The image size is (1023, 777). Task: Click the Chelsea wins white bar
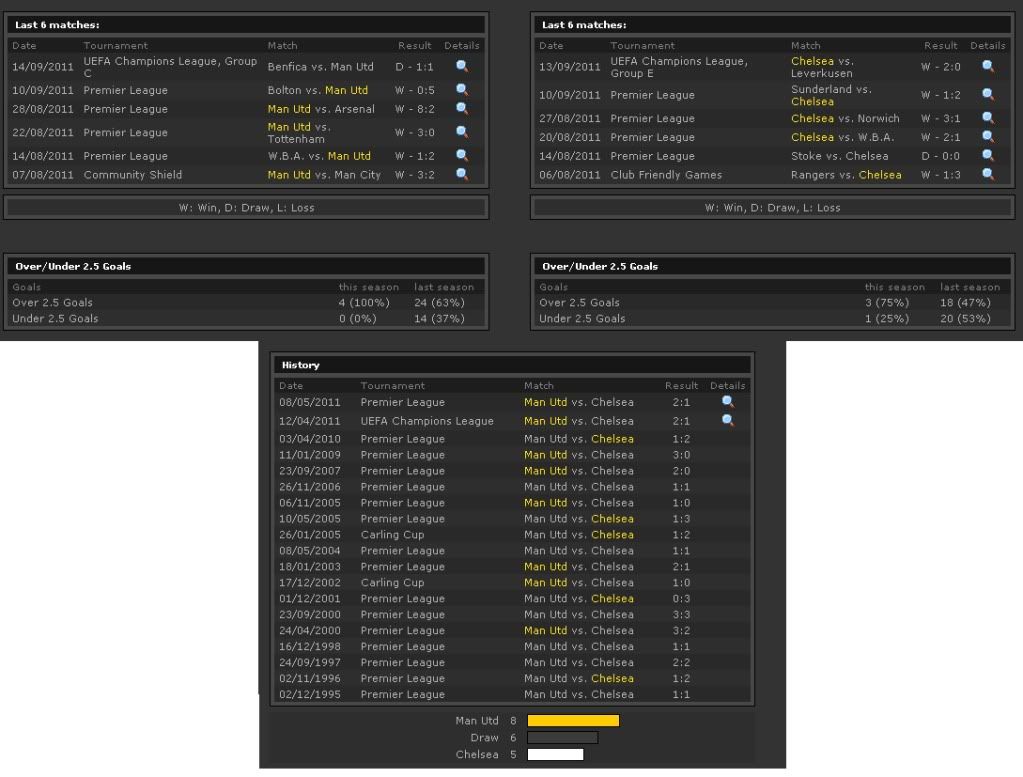coord(555,754)
